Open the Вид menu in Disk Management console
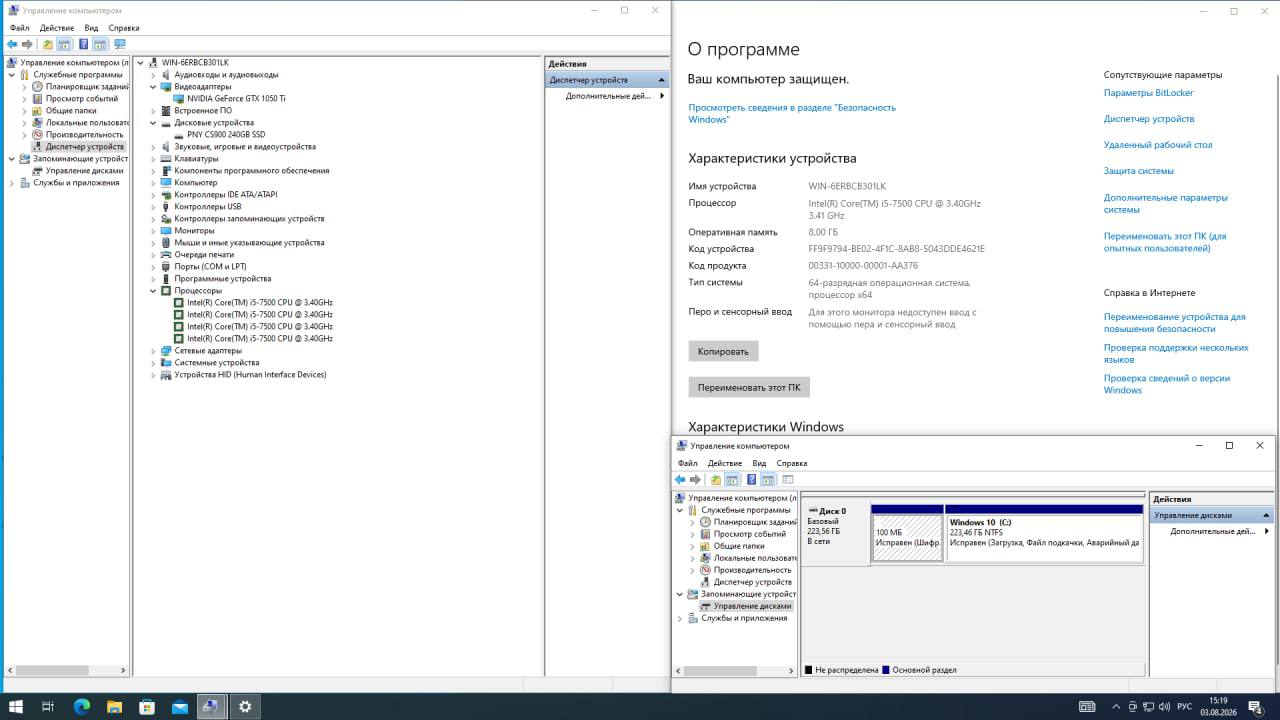This screenshot has width=1280, height=720. 759,463
